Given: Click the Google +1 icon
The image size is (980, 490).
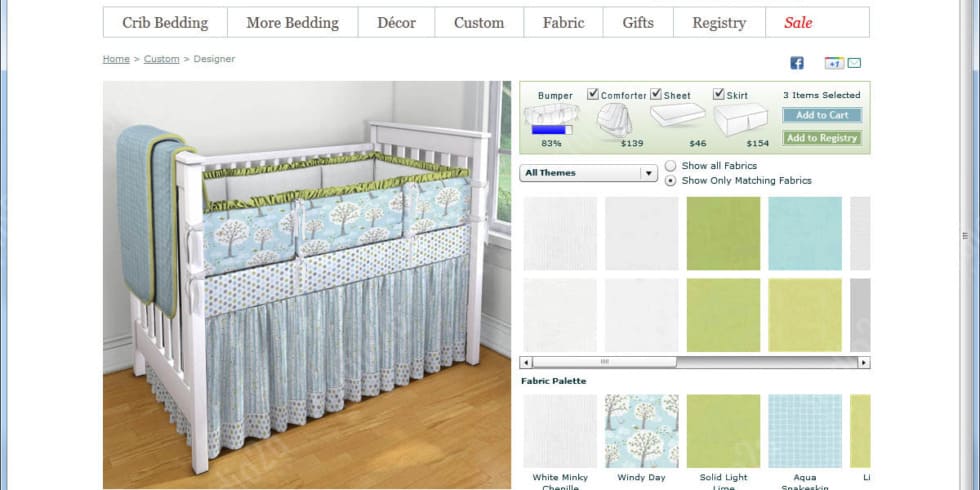Looking at the screenshot, I should point(834,62).
